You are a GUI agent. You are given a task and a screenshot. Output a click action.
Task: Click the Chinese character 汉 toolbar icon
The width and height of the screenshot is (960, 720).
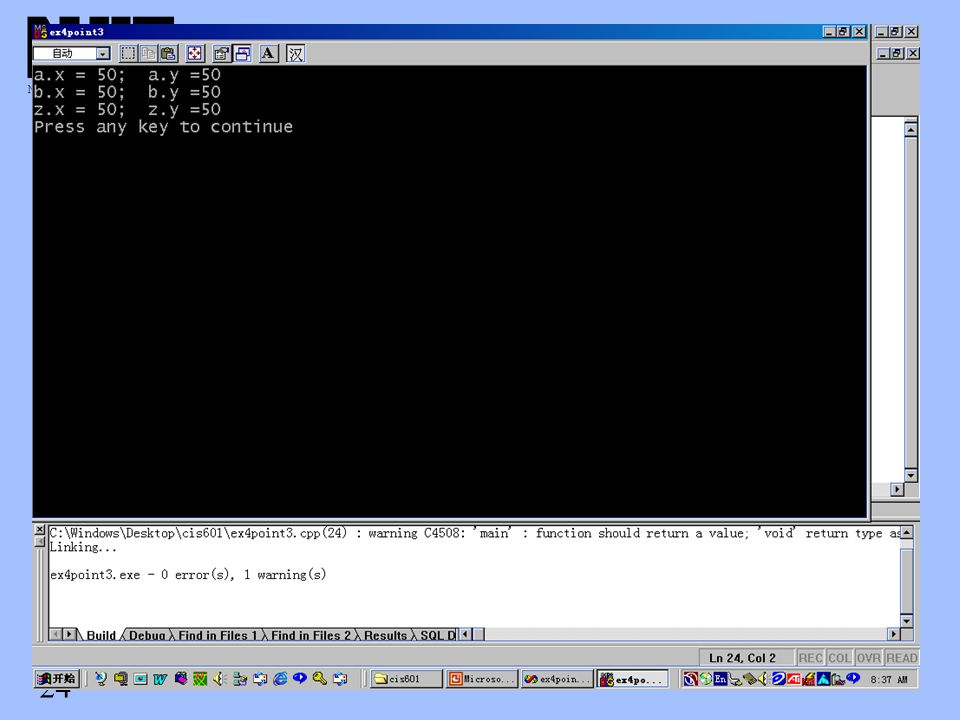coord(295,53)
